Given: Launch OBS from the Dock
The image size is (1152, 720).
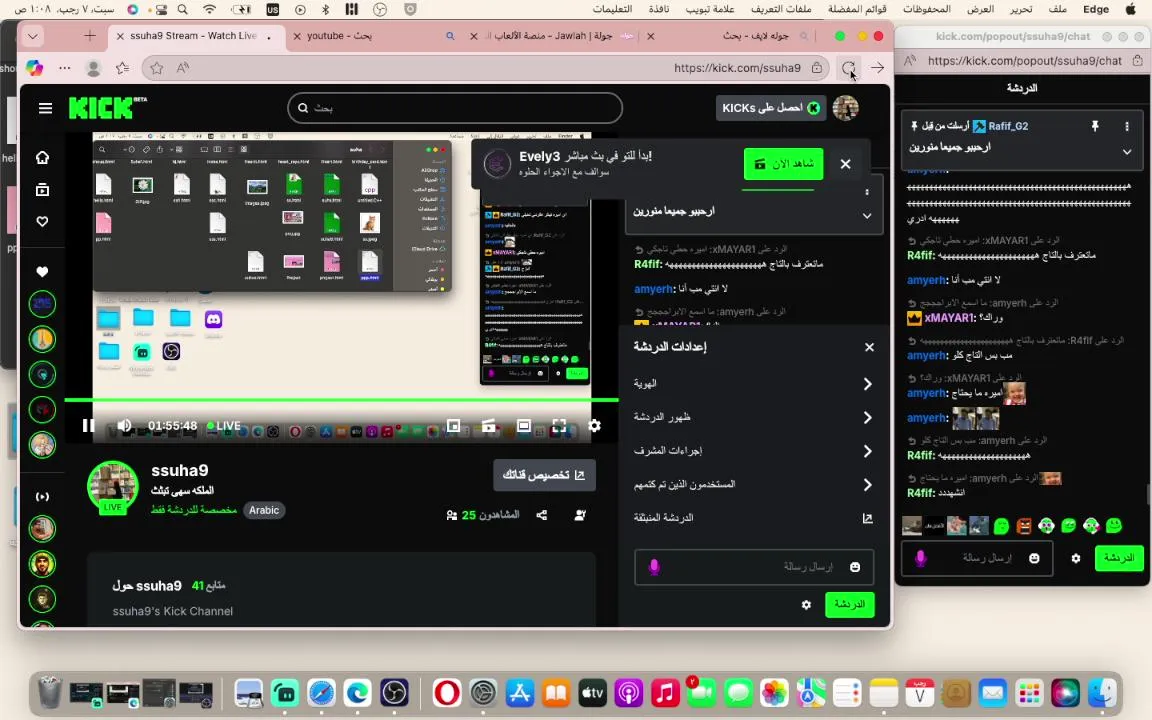Looking at the screenshot, I should tap(394, 693).
